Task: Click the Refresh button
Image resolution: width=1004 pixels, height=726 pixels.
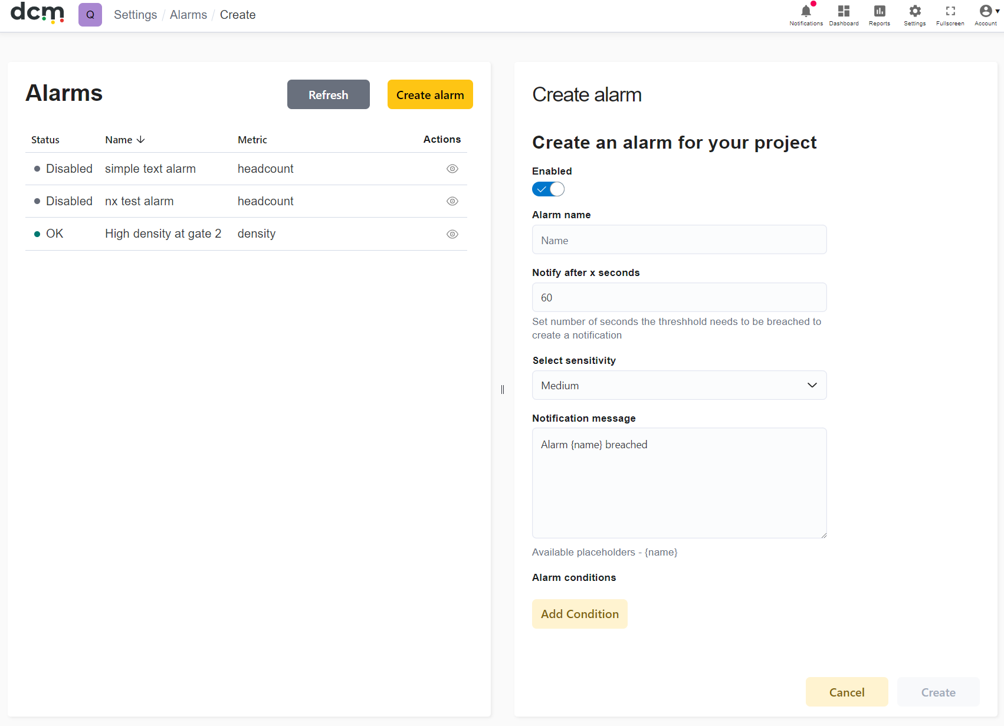Action: click(328, 95)
